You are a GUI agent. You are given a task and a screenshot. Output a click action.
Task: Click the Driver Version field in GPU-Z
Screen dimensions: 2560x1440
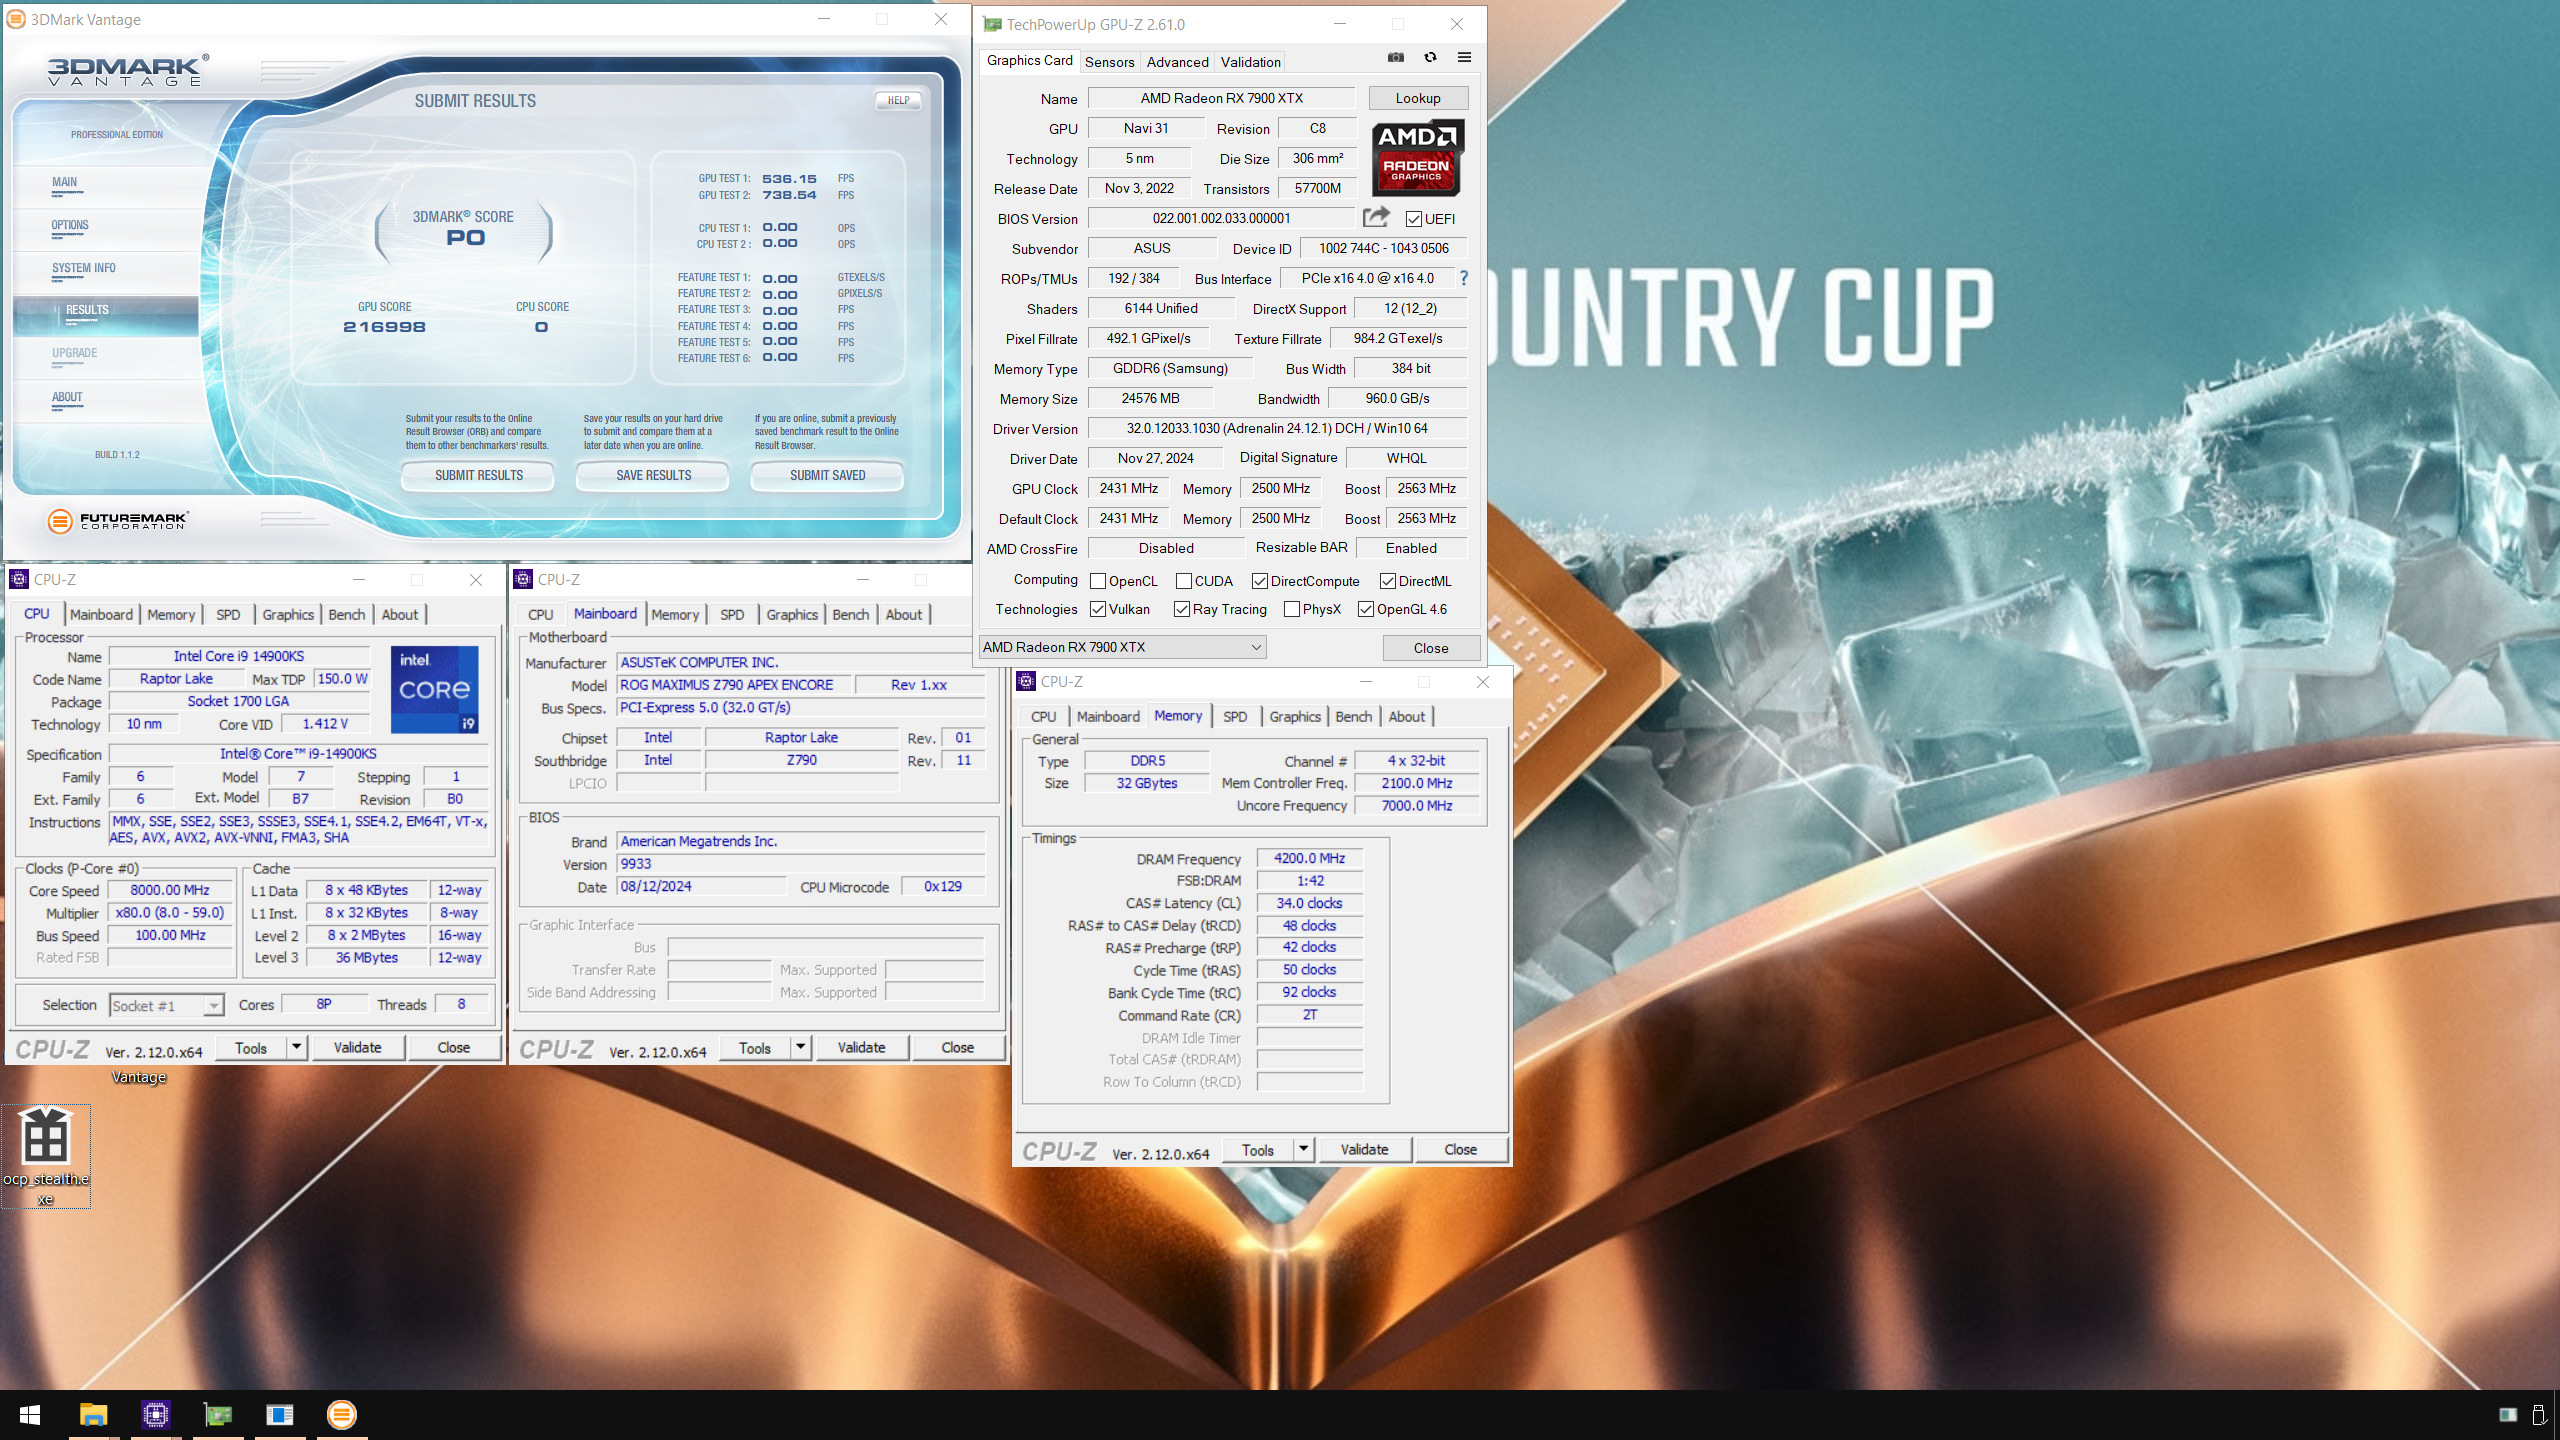coord(1277,428)
